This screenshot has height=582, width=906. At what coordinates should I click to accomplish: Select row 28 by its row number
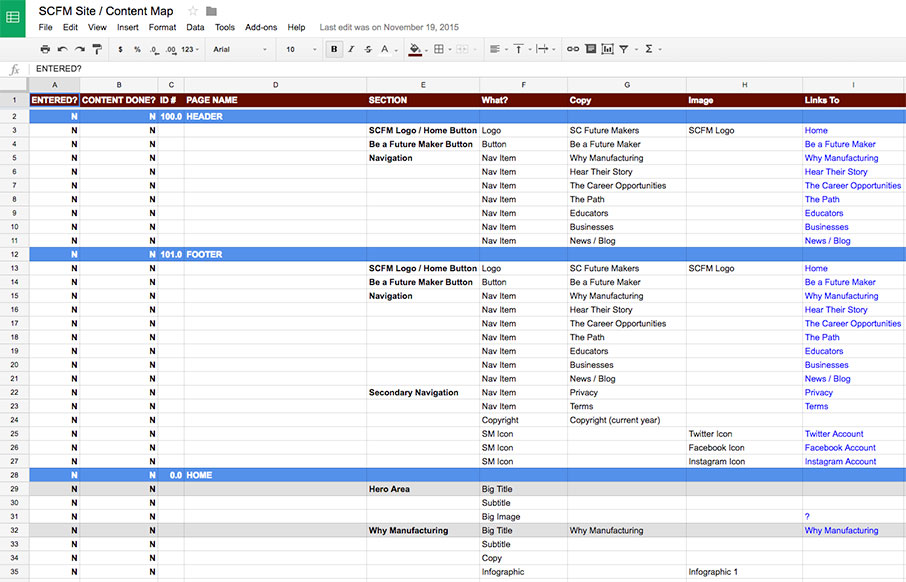pos(14,475)
